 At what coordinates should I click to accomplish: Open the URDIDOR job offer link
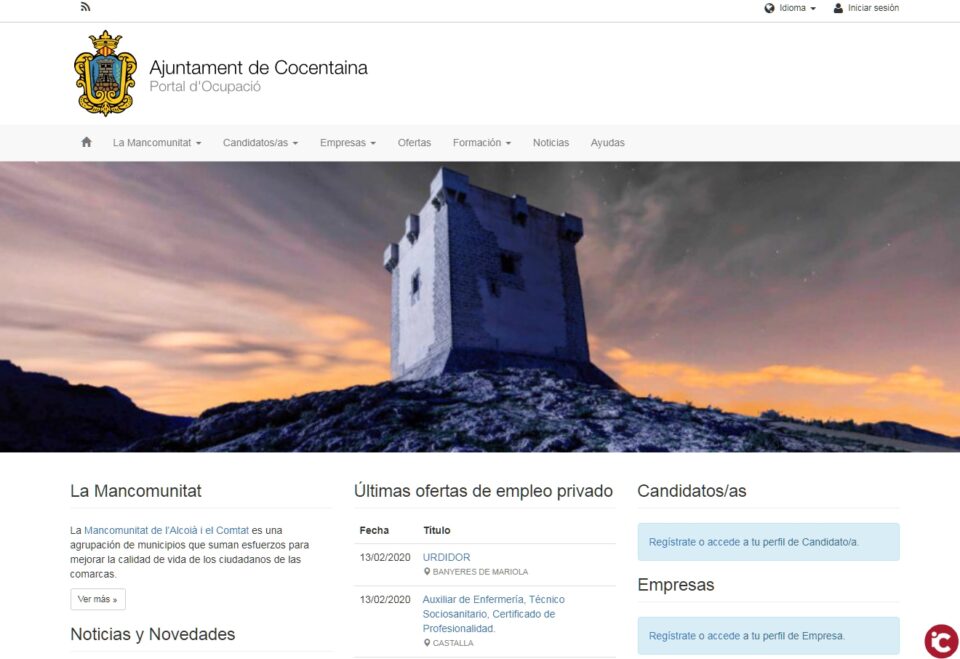(445, 556)
